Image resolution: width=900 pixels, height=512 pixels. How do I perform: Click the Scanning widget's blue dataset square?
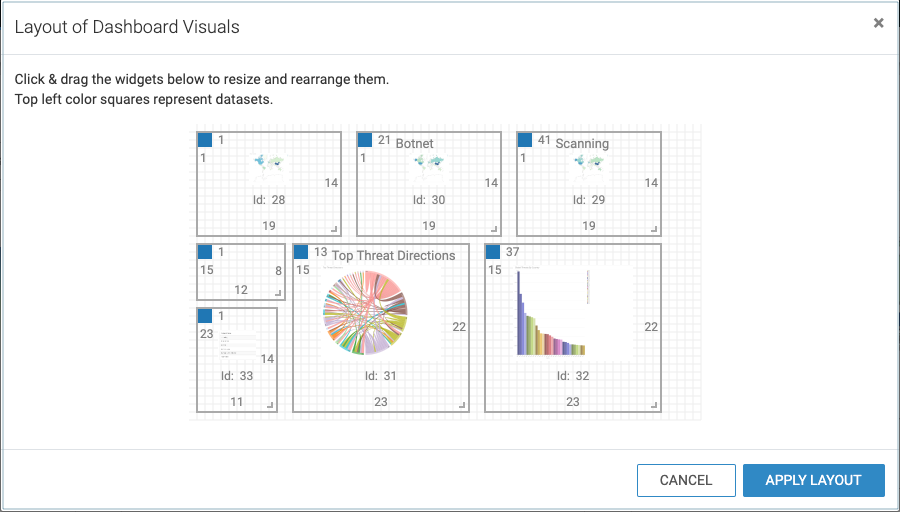tap(525, 140)
